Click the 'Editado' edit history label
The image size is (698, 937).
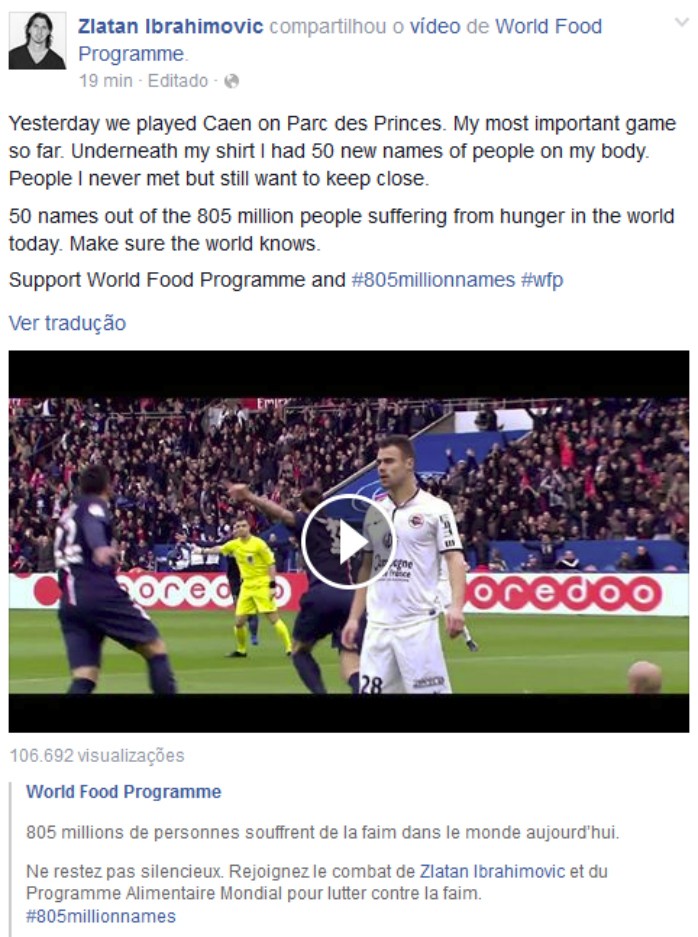click(x=178, y=81)
